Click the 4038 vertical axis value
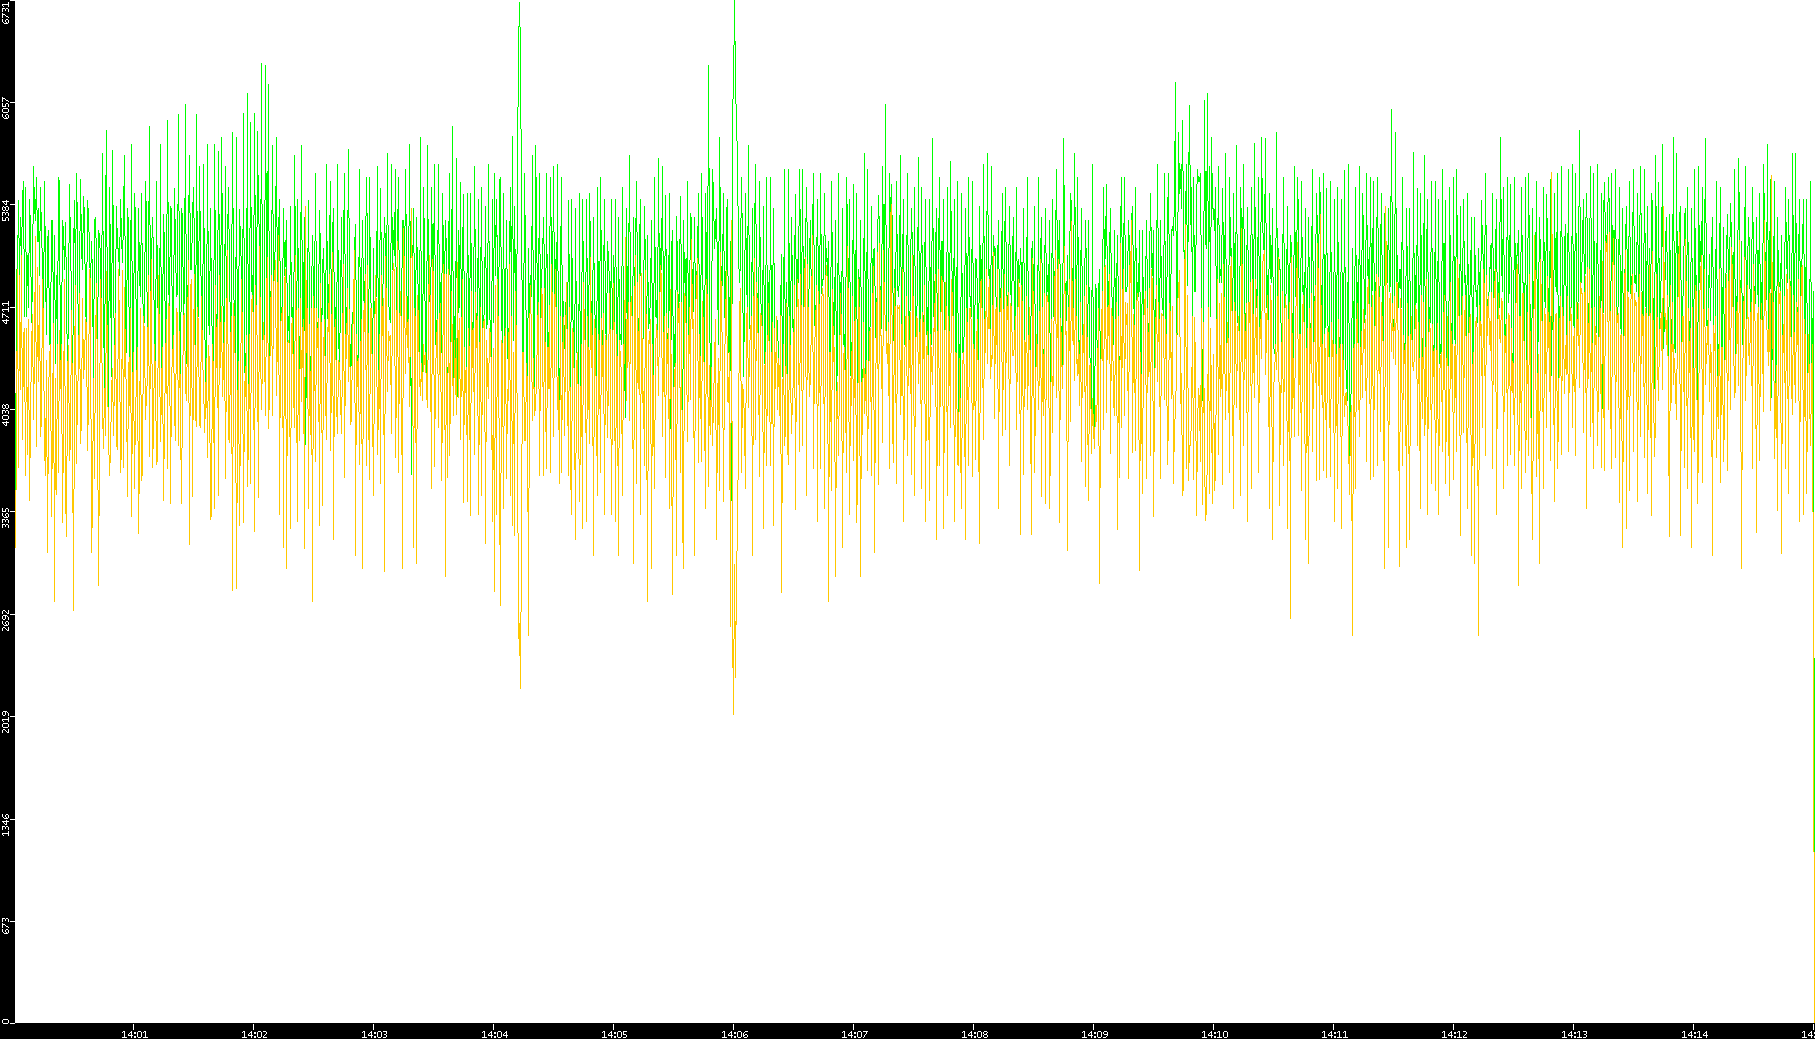The height and width of the screenshot is (1039, 1815). [7, 413]
